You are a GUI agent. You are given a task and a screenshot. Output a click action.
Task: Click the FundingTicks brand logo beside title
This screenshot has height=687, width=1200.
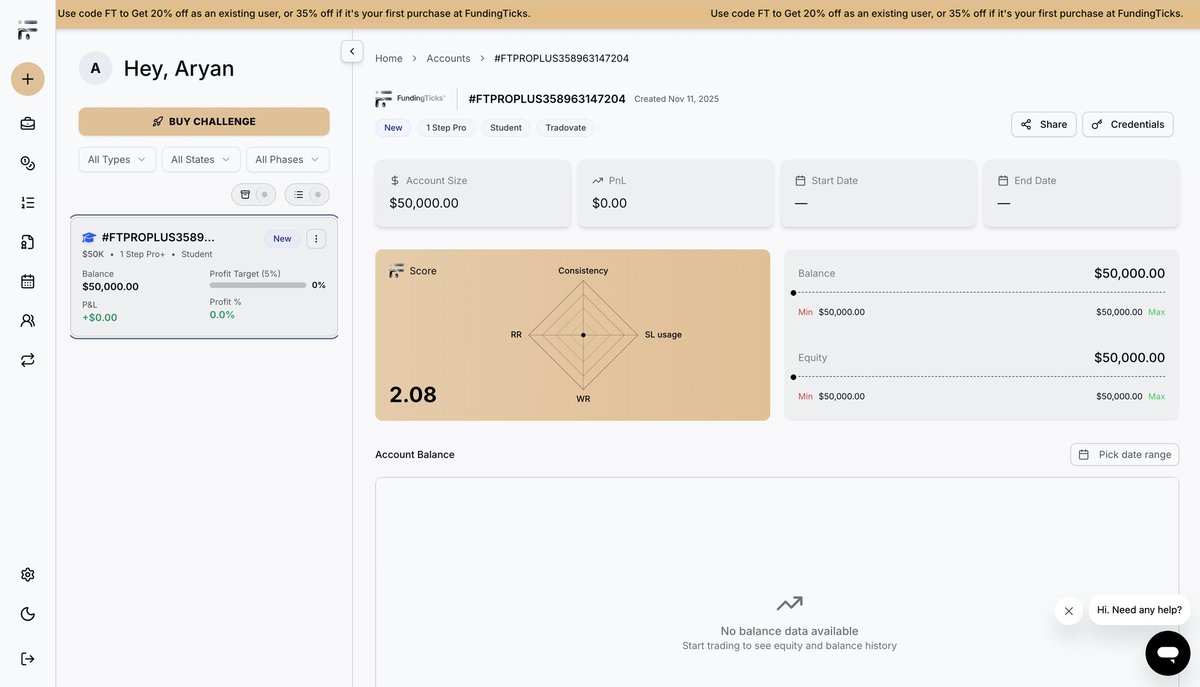pos(411,99)
